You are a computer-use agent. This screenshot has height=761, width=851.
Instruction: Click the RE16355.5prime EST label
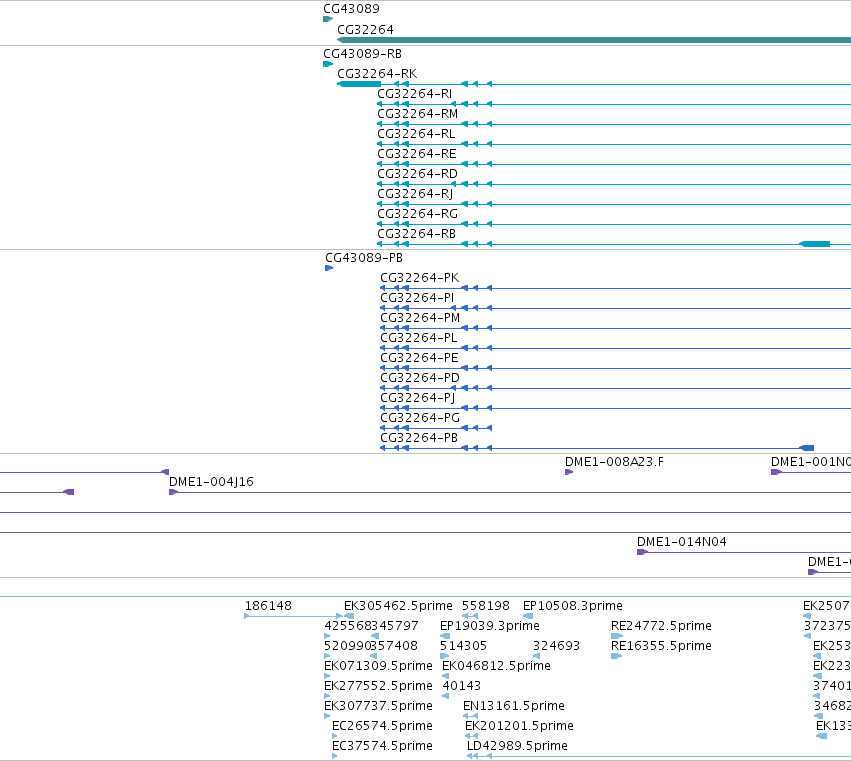(661, 646)
